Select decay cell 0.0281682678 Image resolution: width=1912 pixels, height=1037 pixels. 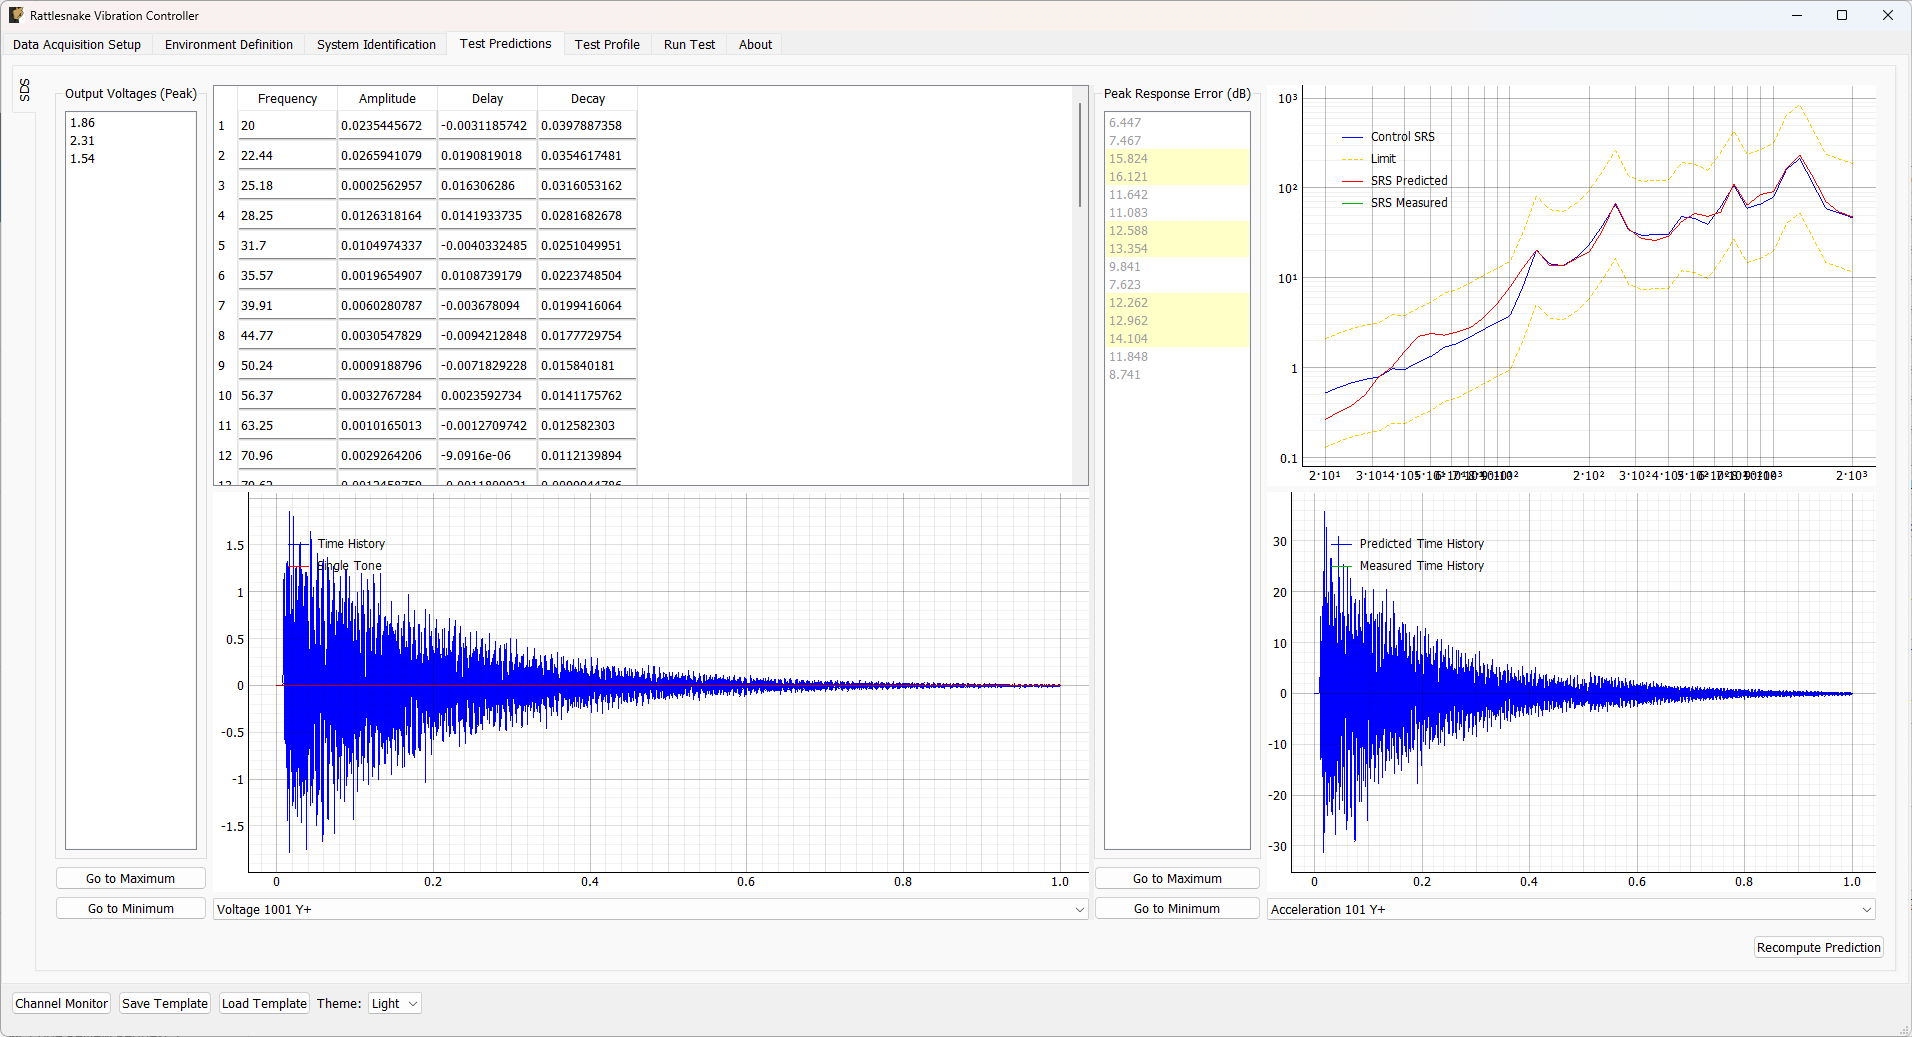[x=587, y=215]
